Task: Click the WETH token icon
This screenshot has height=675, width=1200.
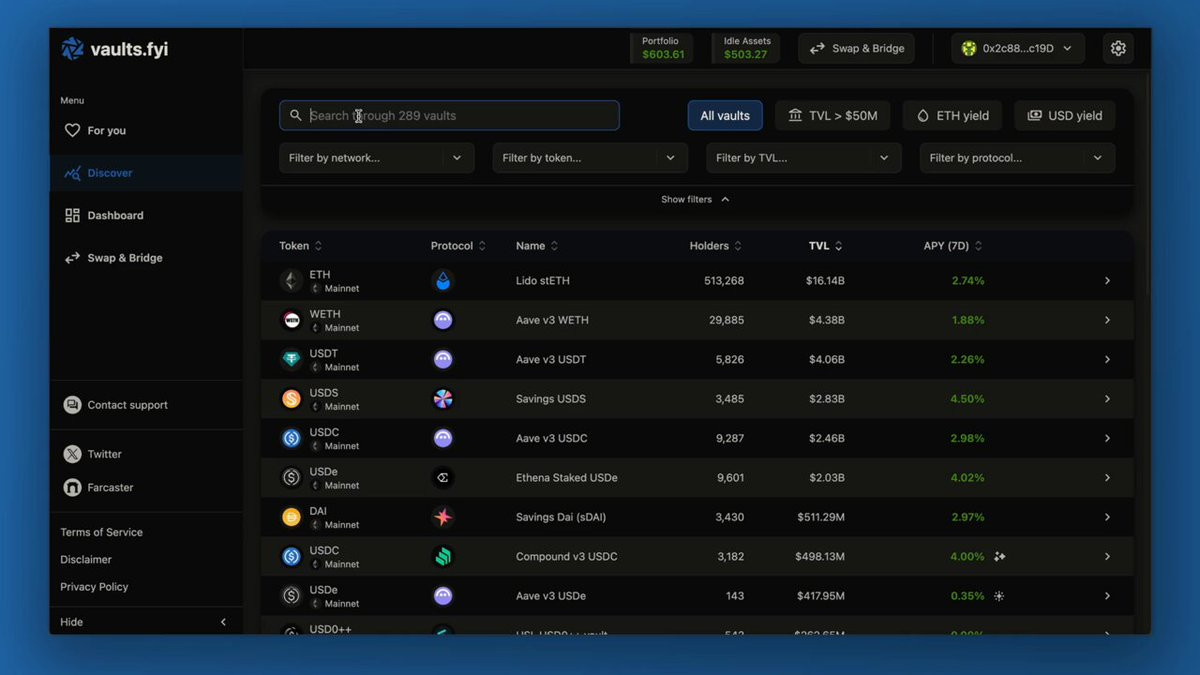Action: point(291,320)
